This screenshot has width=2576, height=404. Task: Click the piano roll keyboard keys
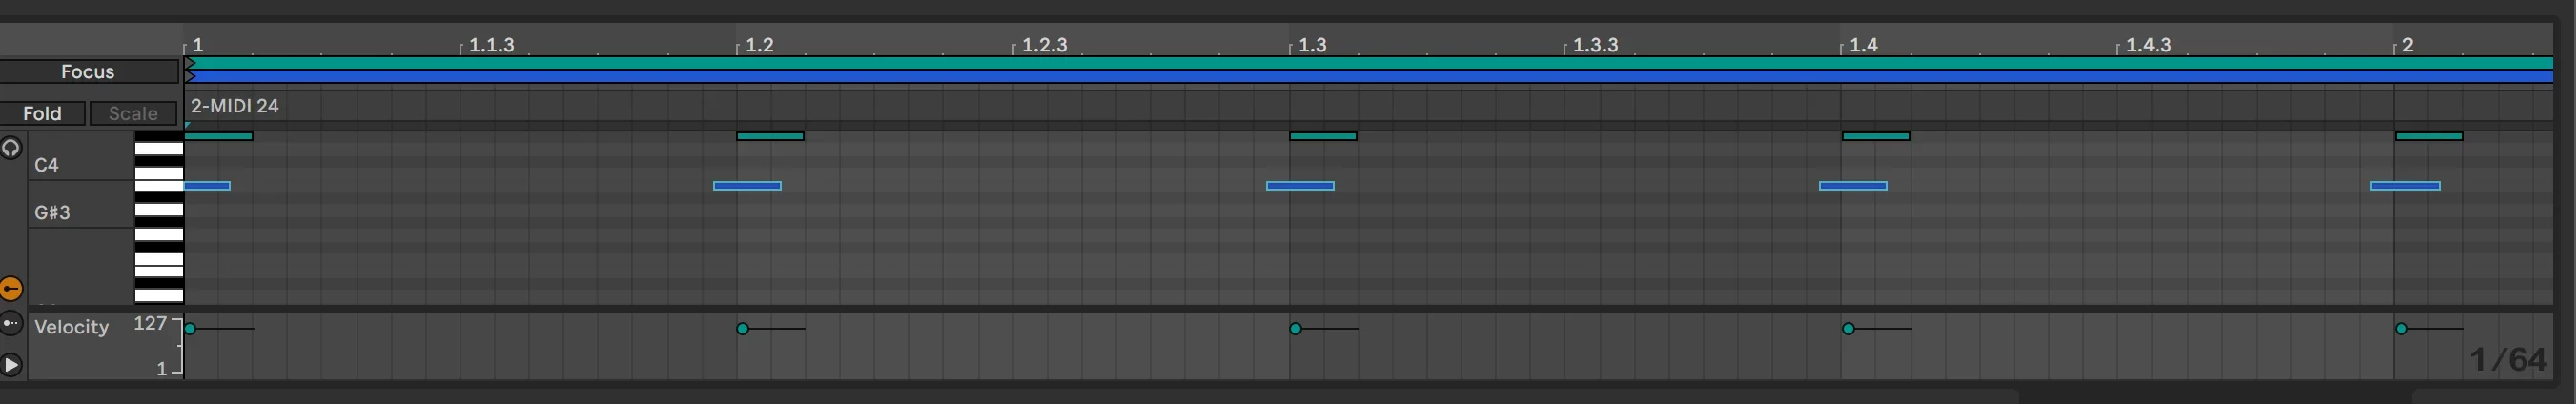159,217
